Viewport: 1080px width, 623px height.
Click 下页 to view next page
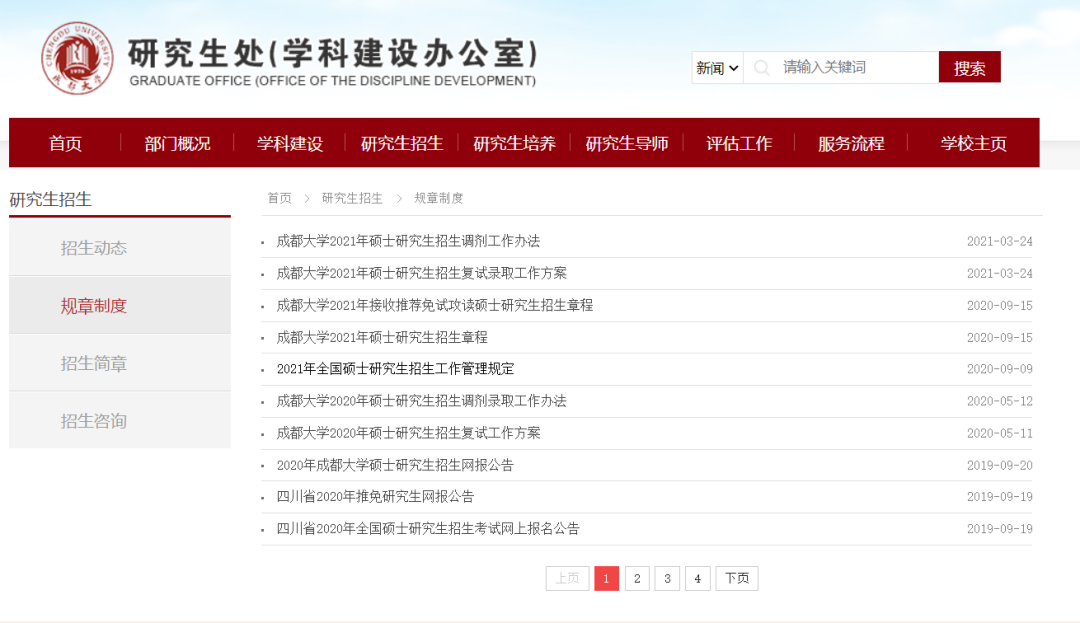[736, 578]
